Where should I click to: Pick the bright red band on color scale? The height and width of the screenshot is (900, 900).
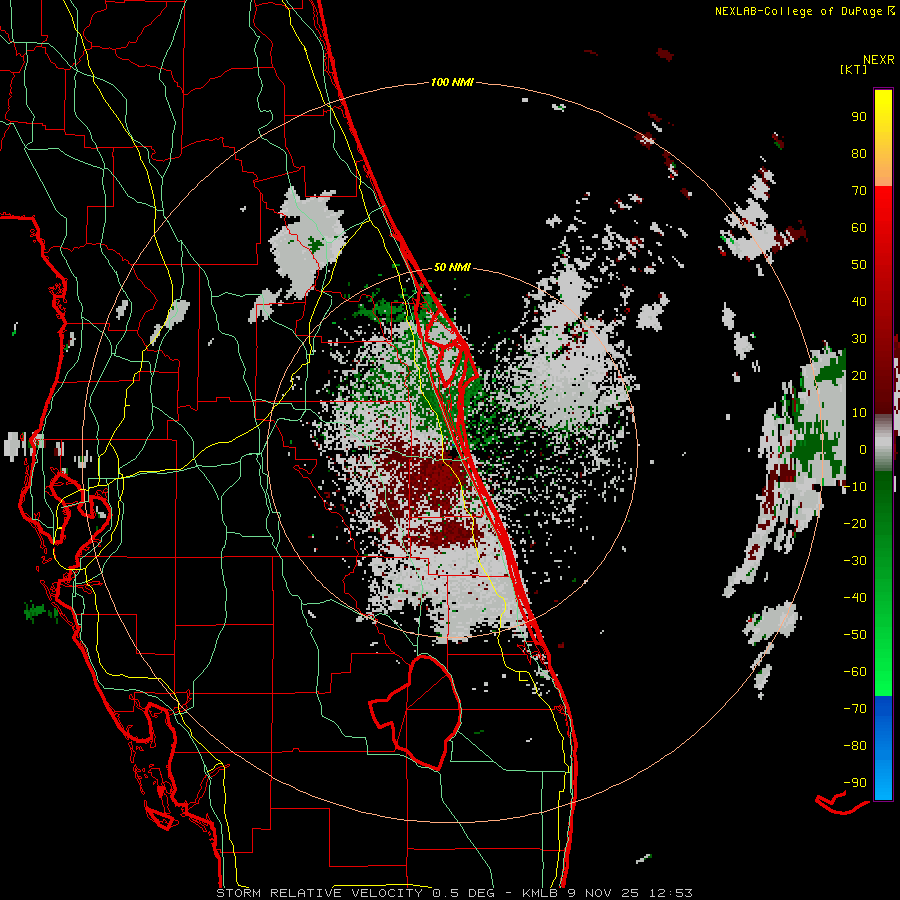click(x=883, y=241)
